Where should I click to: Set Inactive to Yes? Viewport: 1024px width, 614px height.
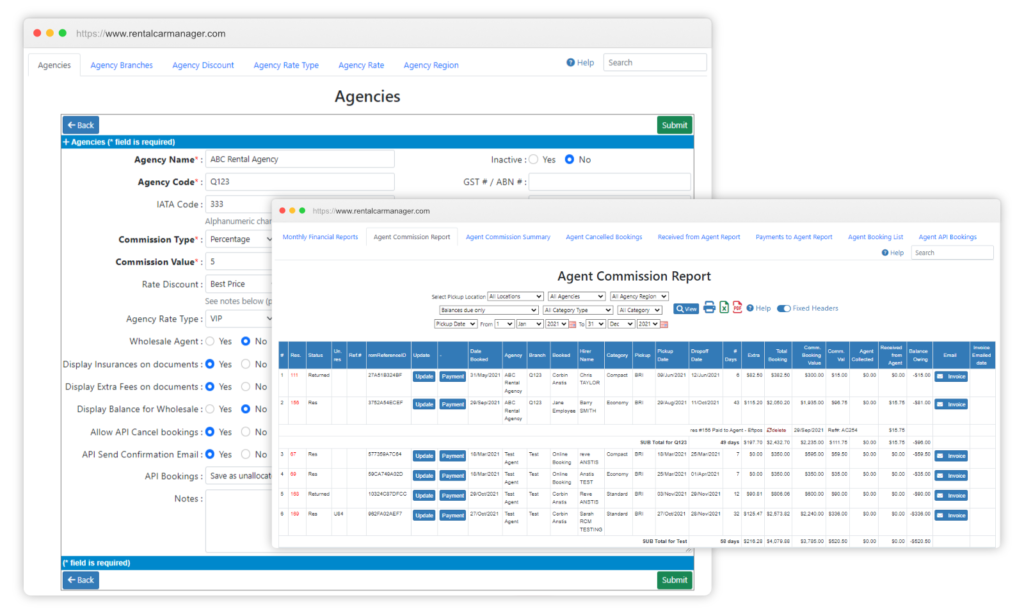coord(534,159)
